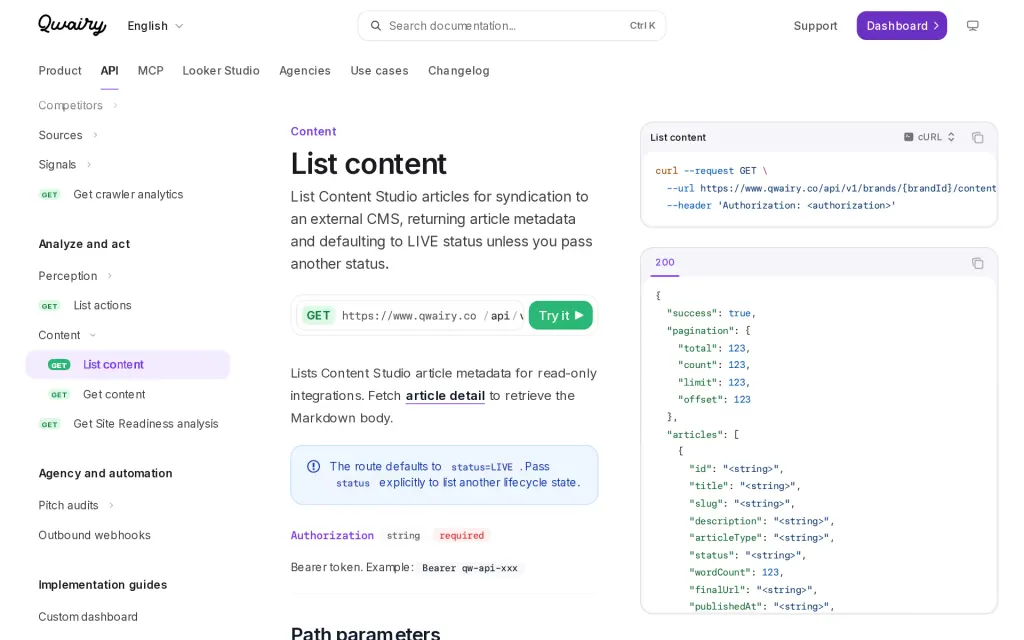
Task: Expand the Signals sidebar section
Action: [65, 165]
